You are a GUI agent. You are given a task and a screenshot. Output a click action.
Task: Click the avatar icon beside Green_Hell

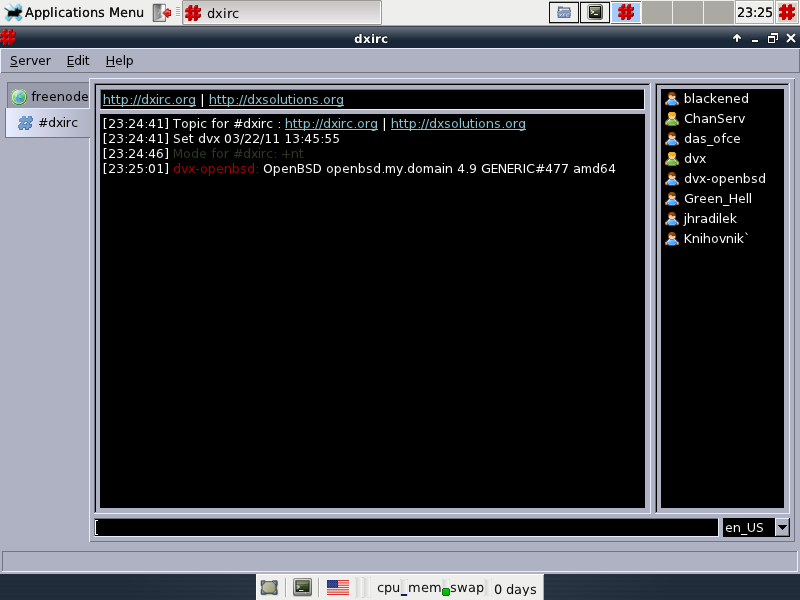click(672, 198)
